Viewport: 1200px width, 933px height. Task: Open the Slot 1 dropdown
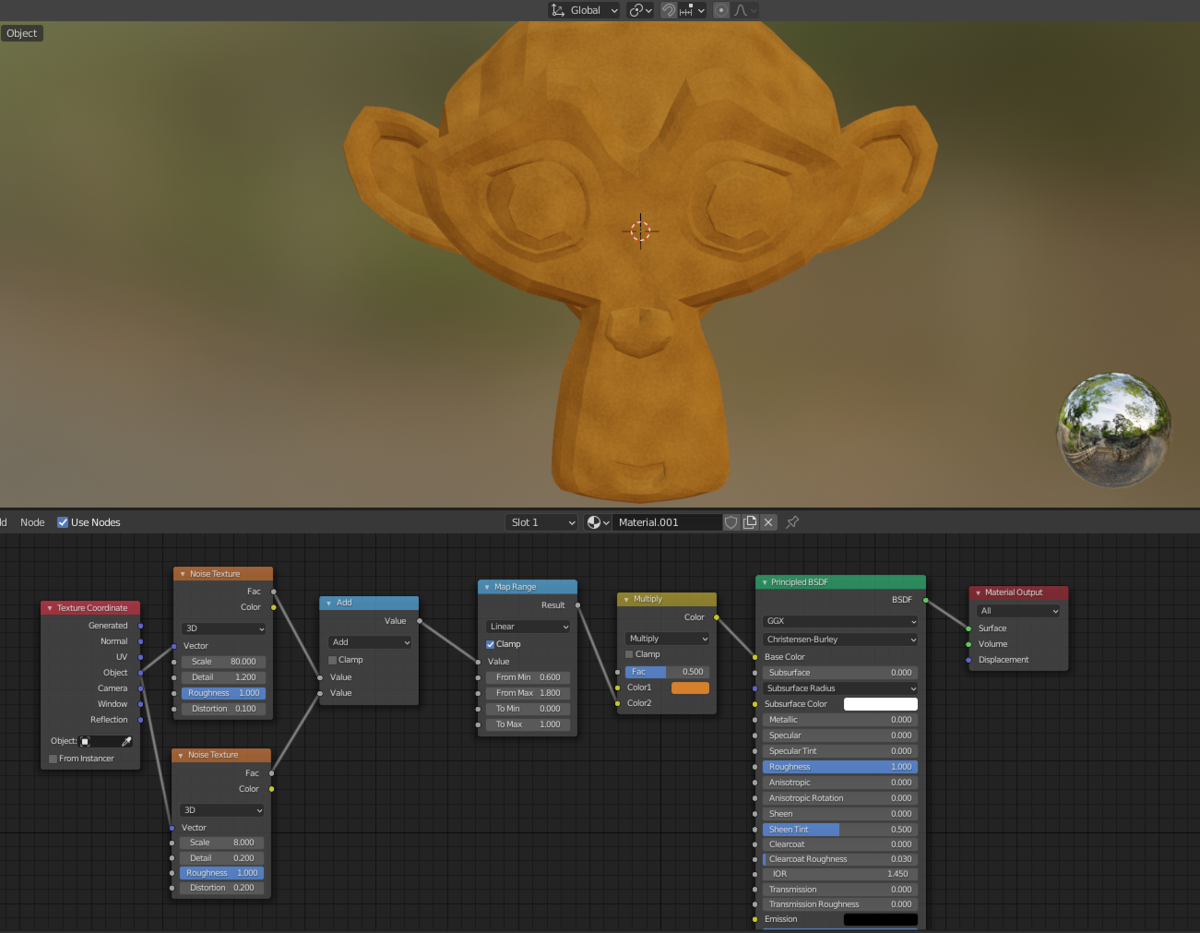[x=542, y=522]
